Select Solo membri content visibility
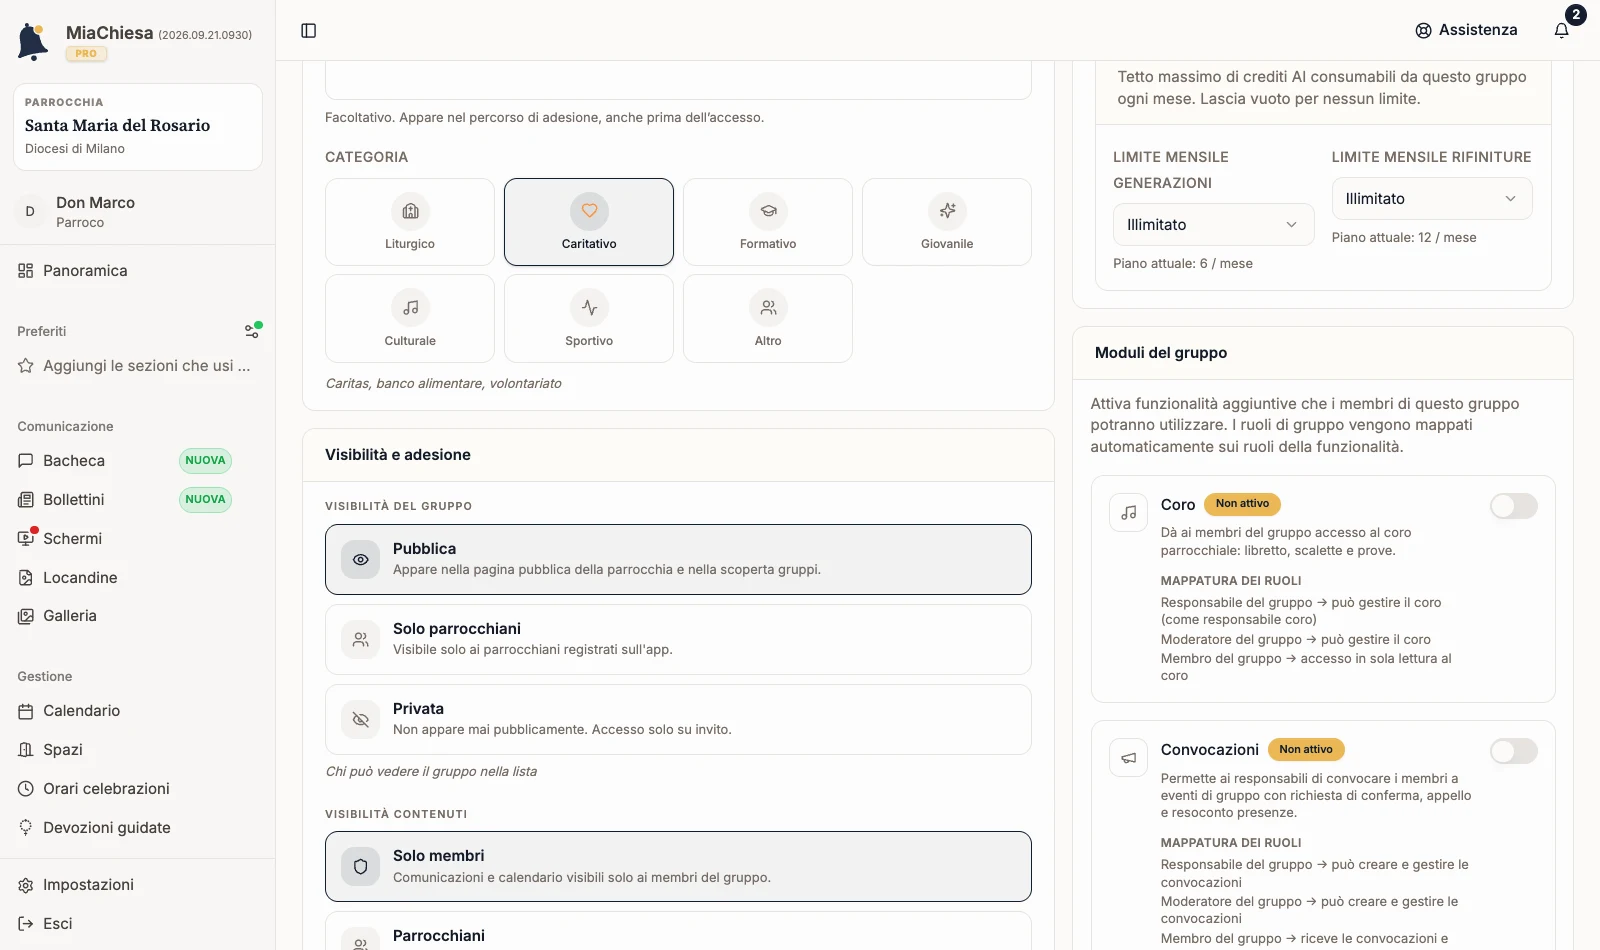The image size is (1600, 950). coord(678,867)
